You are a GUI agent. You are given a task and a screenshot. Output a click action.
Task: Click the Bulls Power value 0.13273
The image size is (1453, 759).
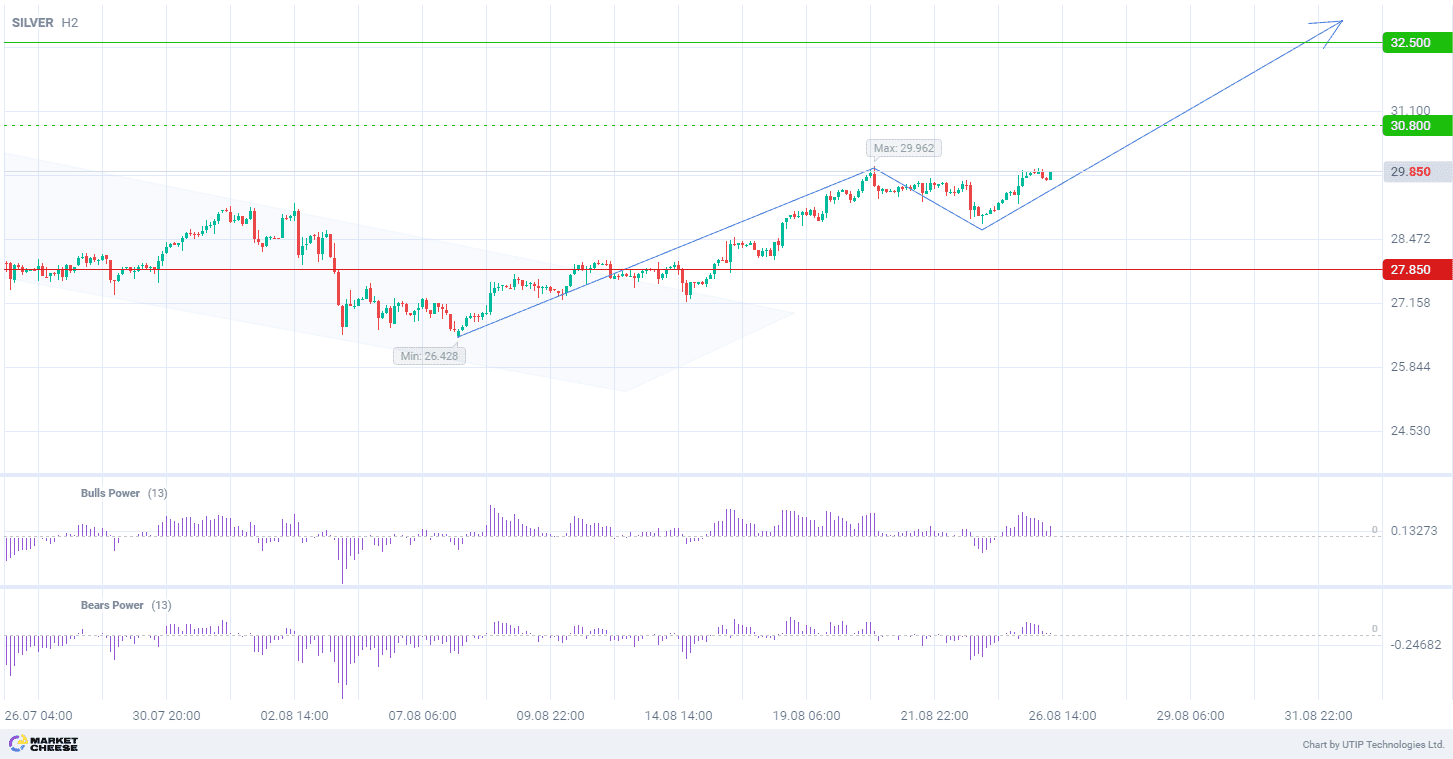click(x=1414, y=531)
